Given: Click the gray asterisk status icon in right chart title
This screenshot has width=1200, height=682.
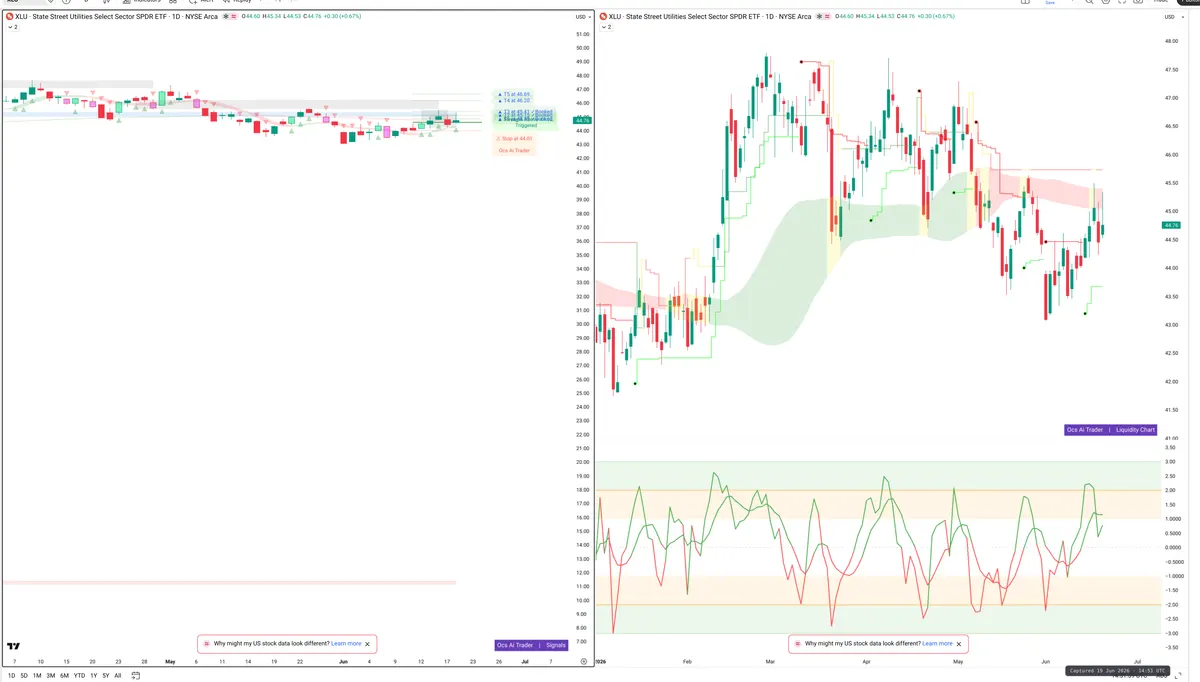Looking at the screenshot, I should click(818, 17).
